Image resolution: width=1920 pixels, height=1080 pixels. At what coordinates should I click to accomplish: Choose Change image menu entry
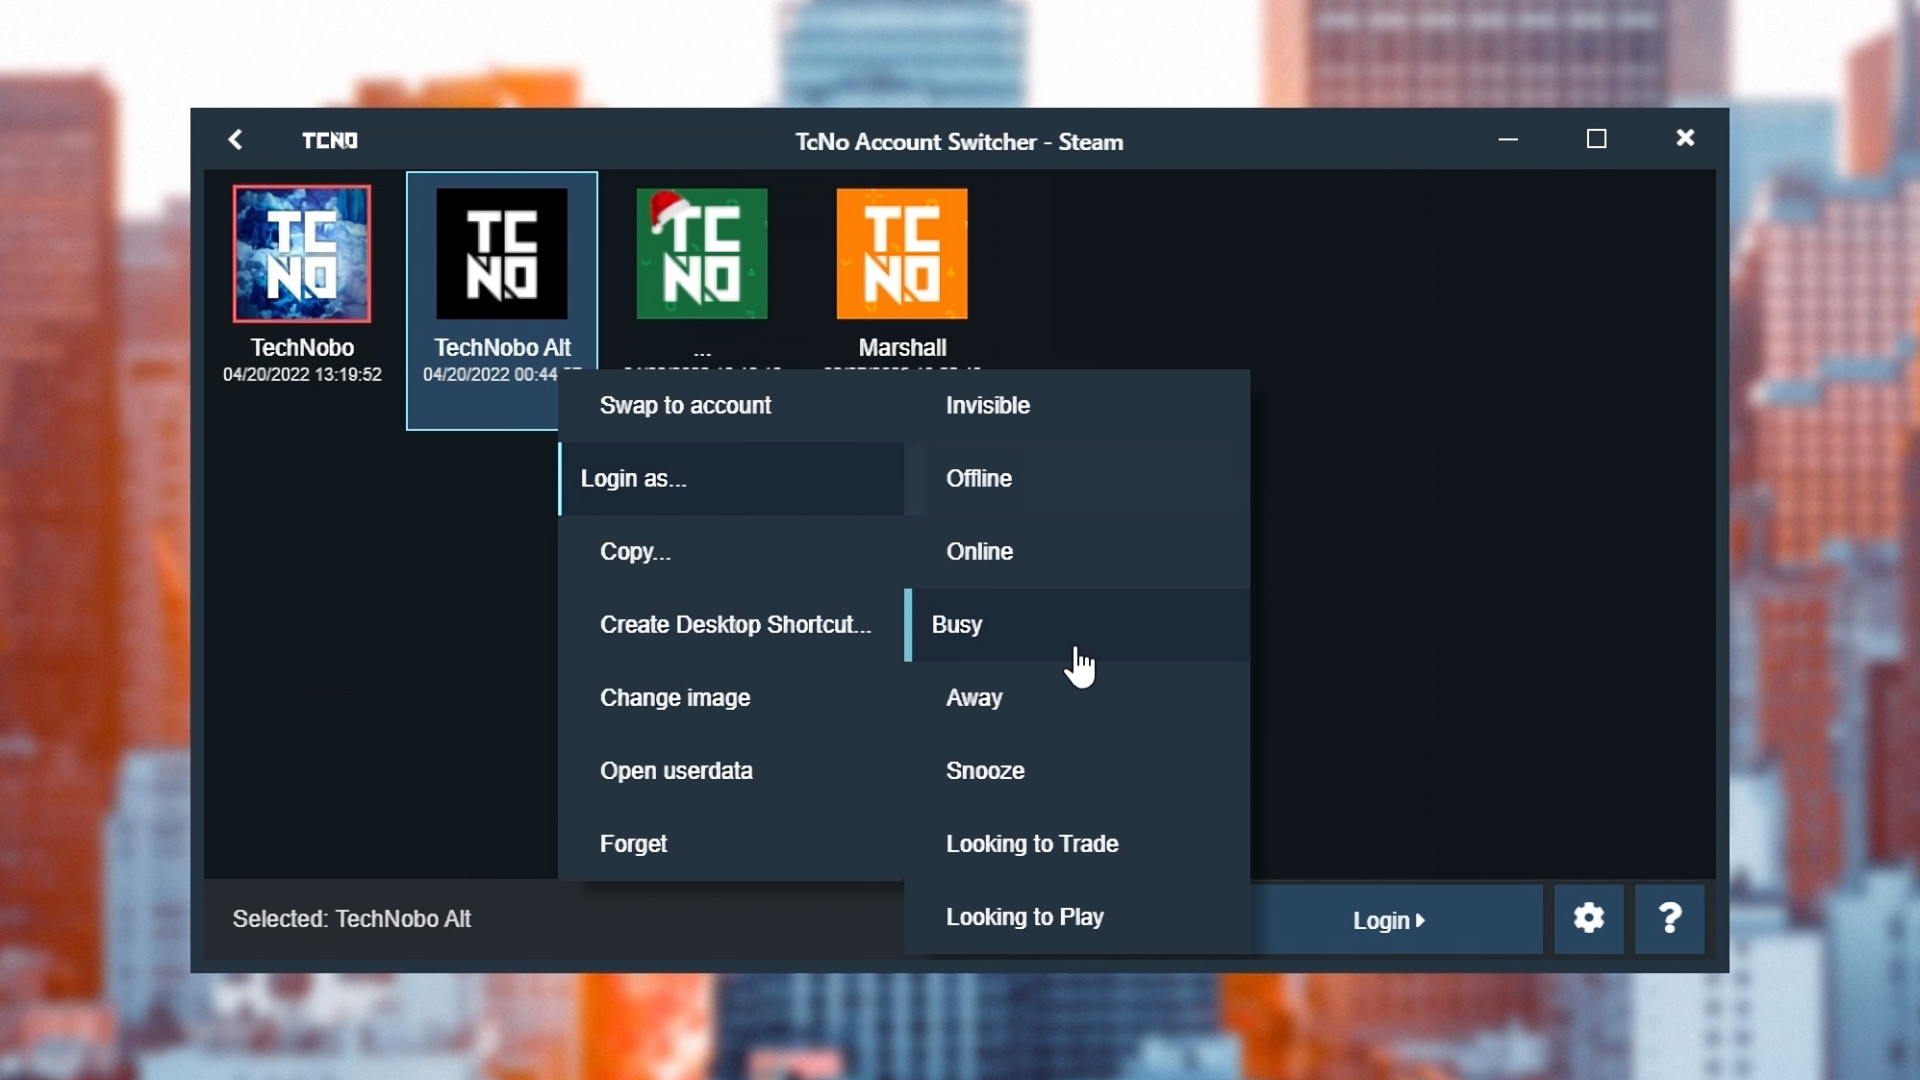pos(675,697)
